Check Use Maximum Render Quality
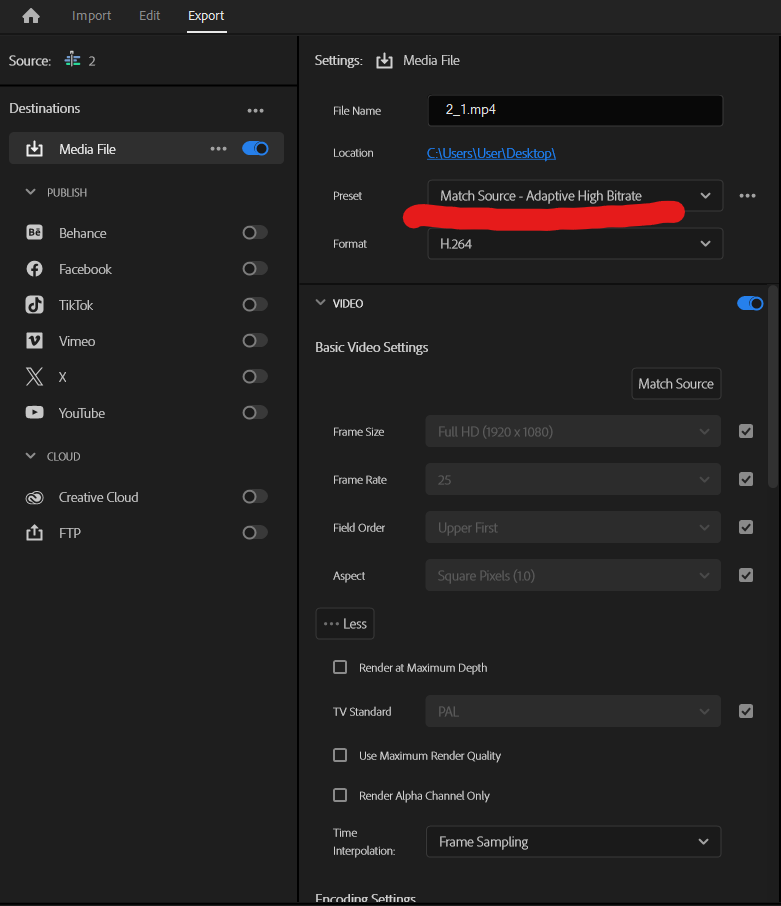The width and height of the screenshot is (781, 906). click(x=340, y=755)
